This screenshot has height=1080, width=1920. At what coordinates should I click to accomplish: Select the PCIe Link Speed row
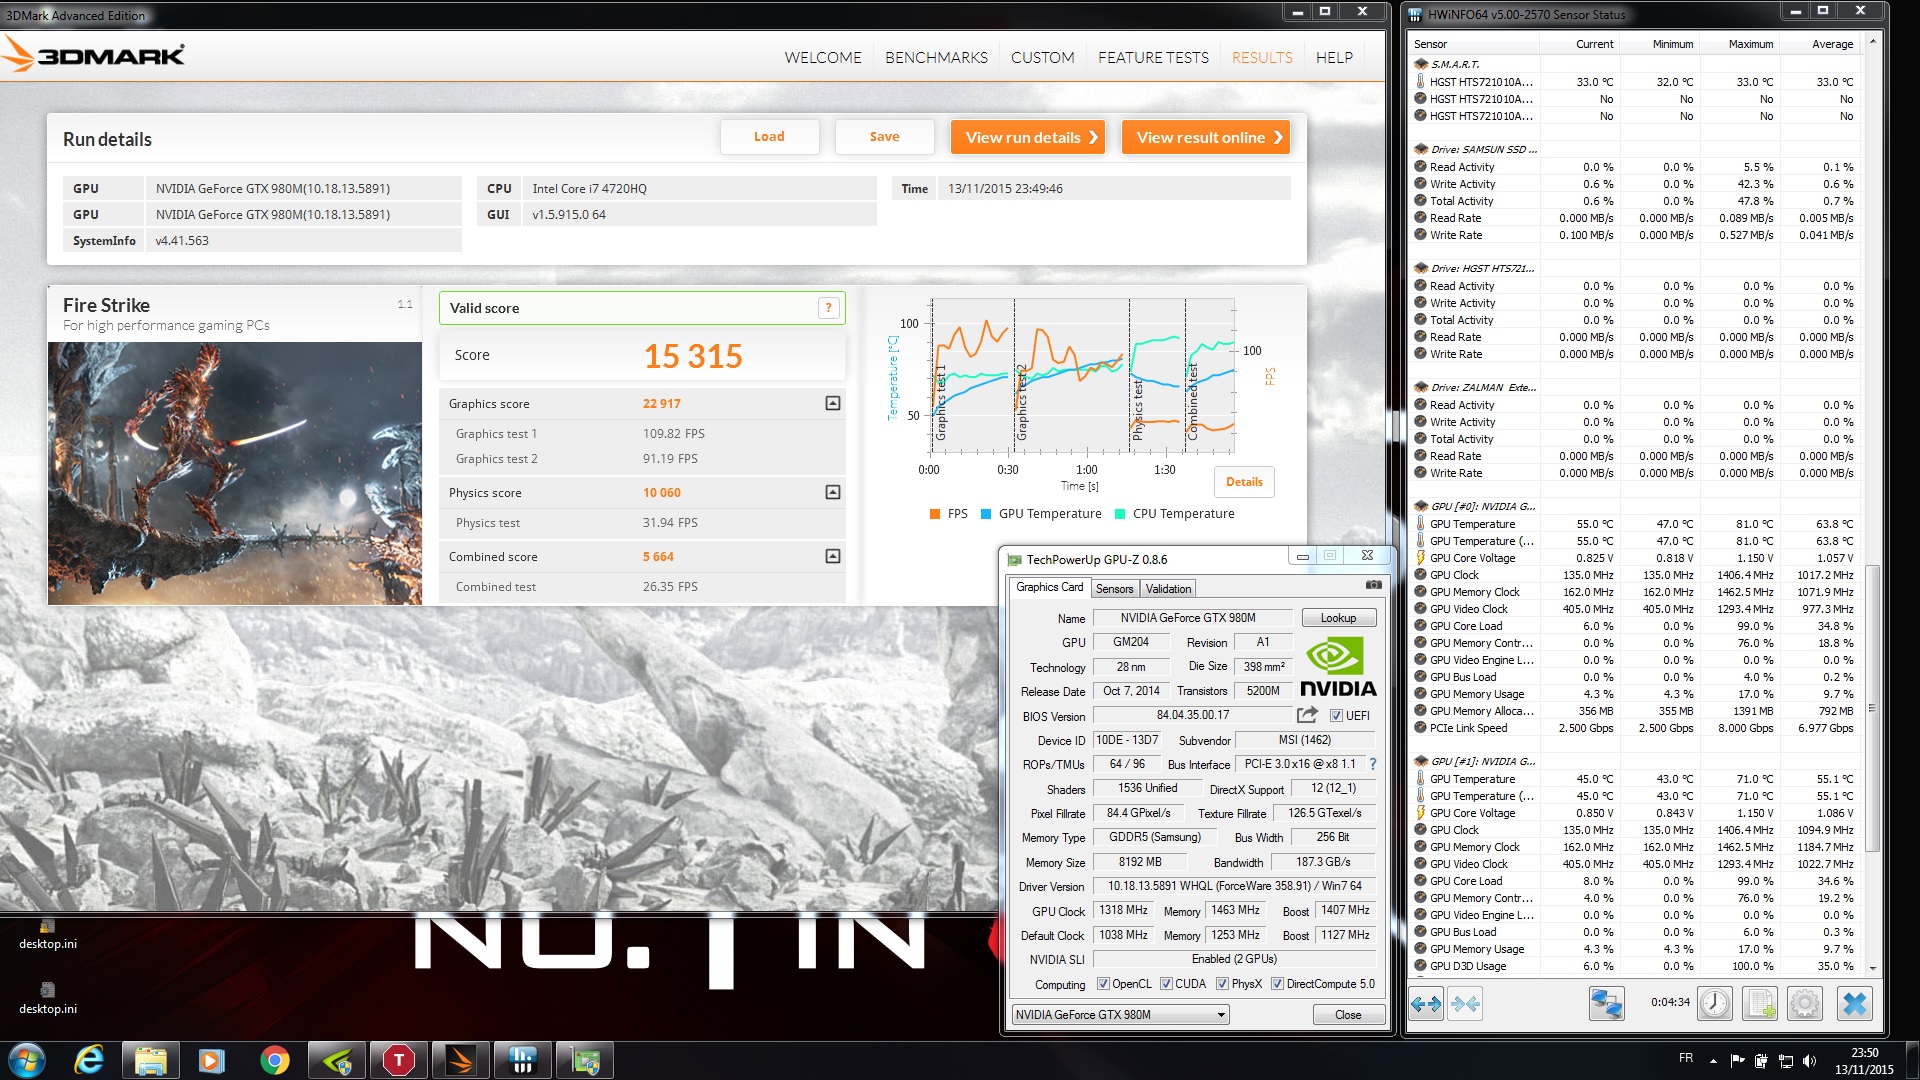(1634, 728)
